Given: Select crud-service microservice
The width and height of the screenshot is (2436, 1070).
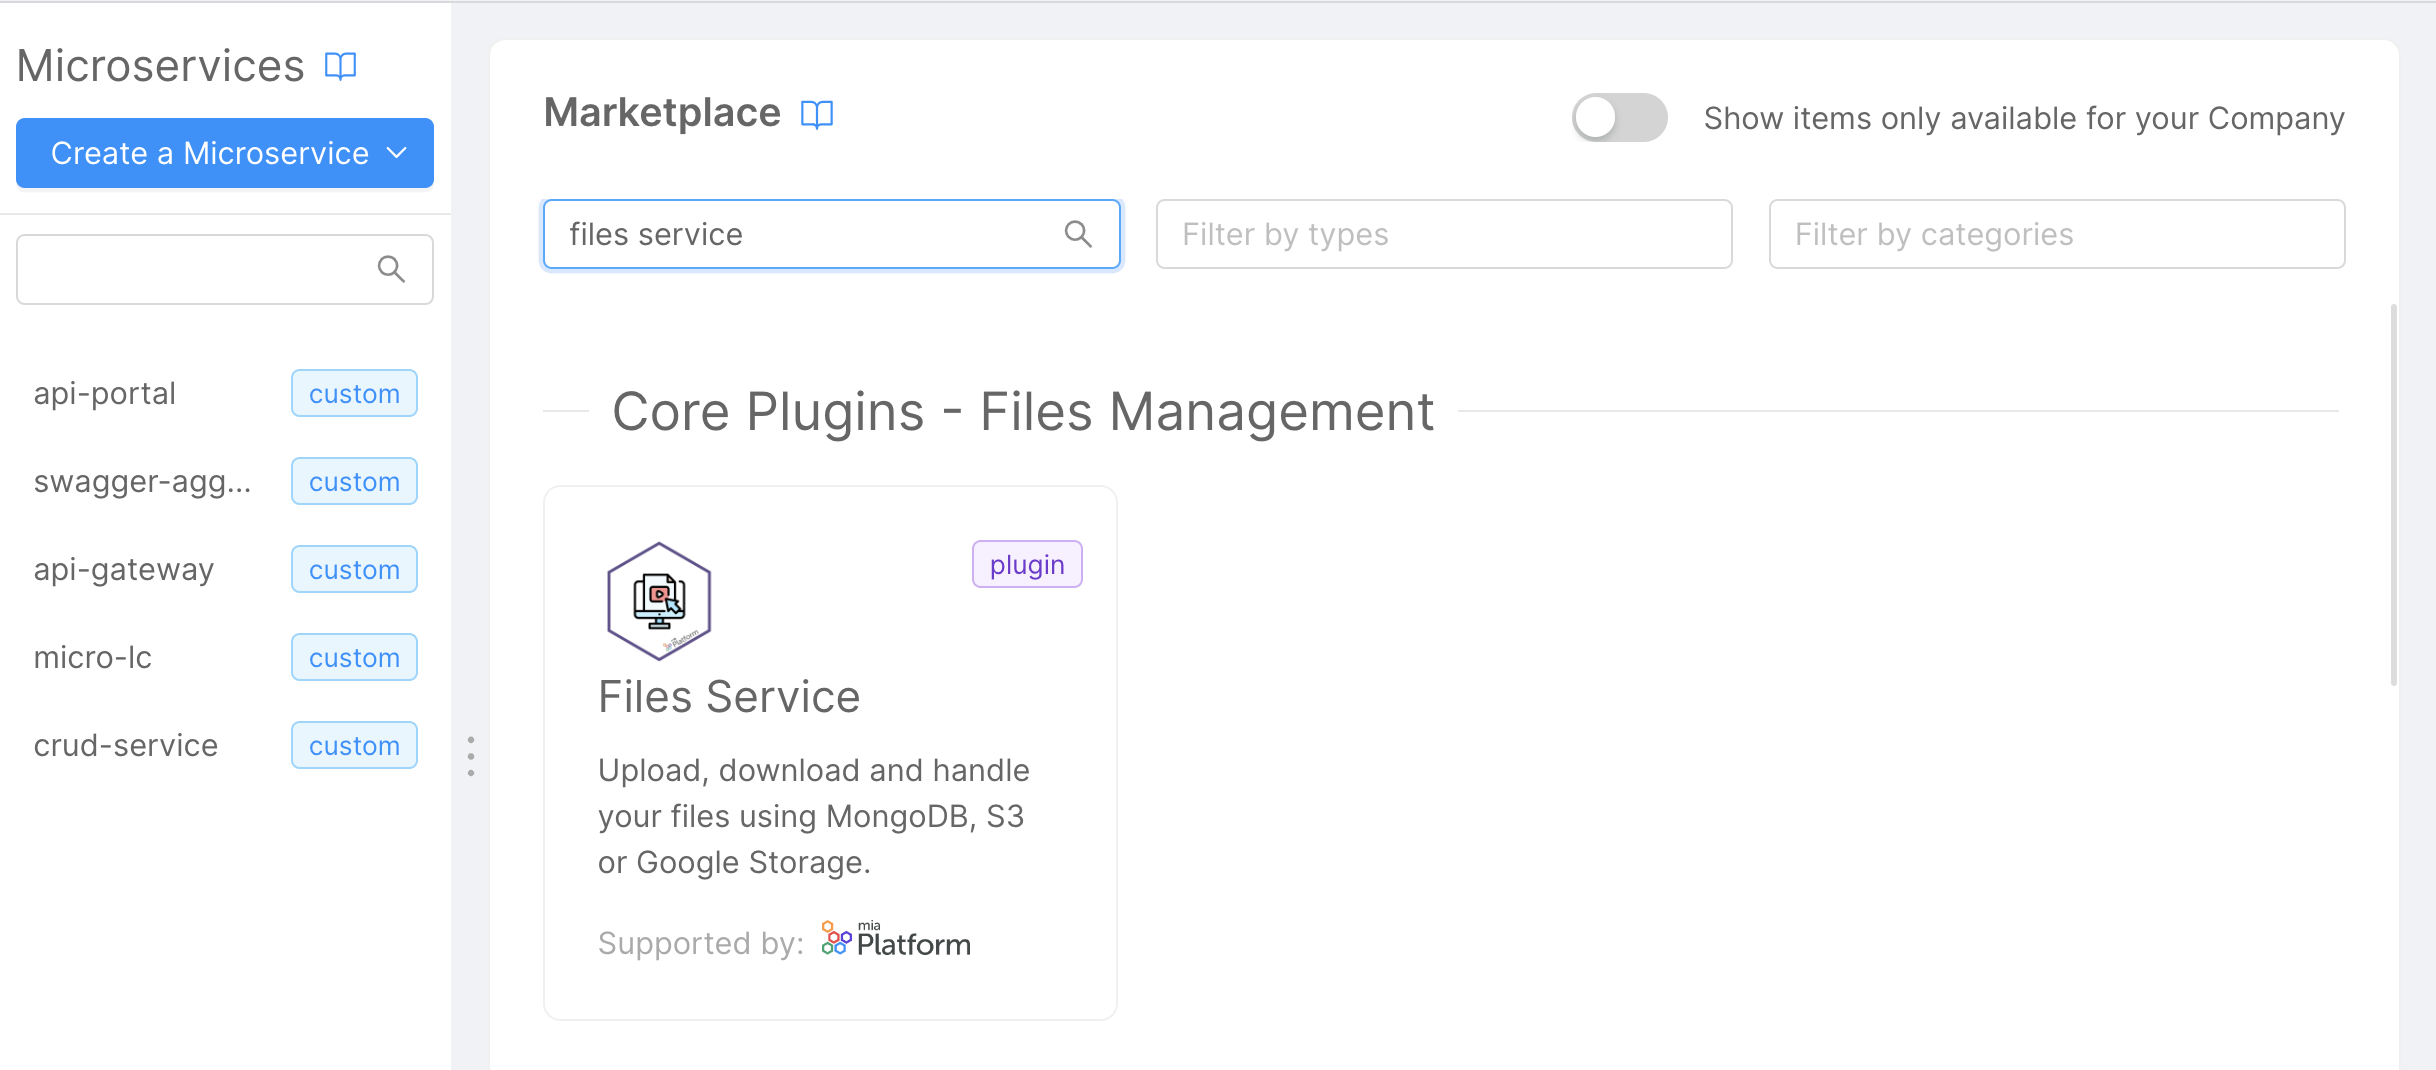Looking at the screenshot, I should (x=126, y=745).
